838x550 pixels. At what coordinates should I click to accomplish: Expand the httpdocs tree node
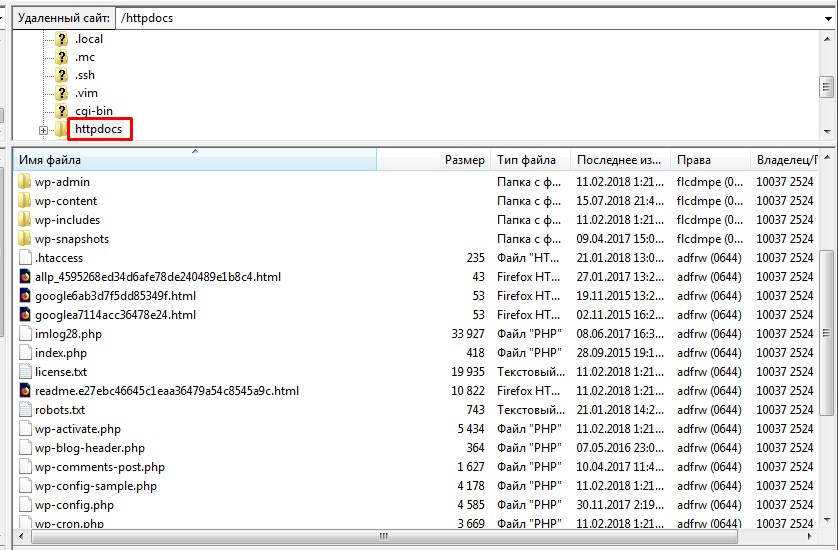coord(43,130)
